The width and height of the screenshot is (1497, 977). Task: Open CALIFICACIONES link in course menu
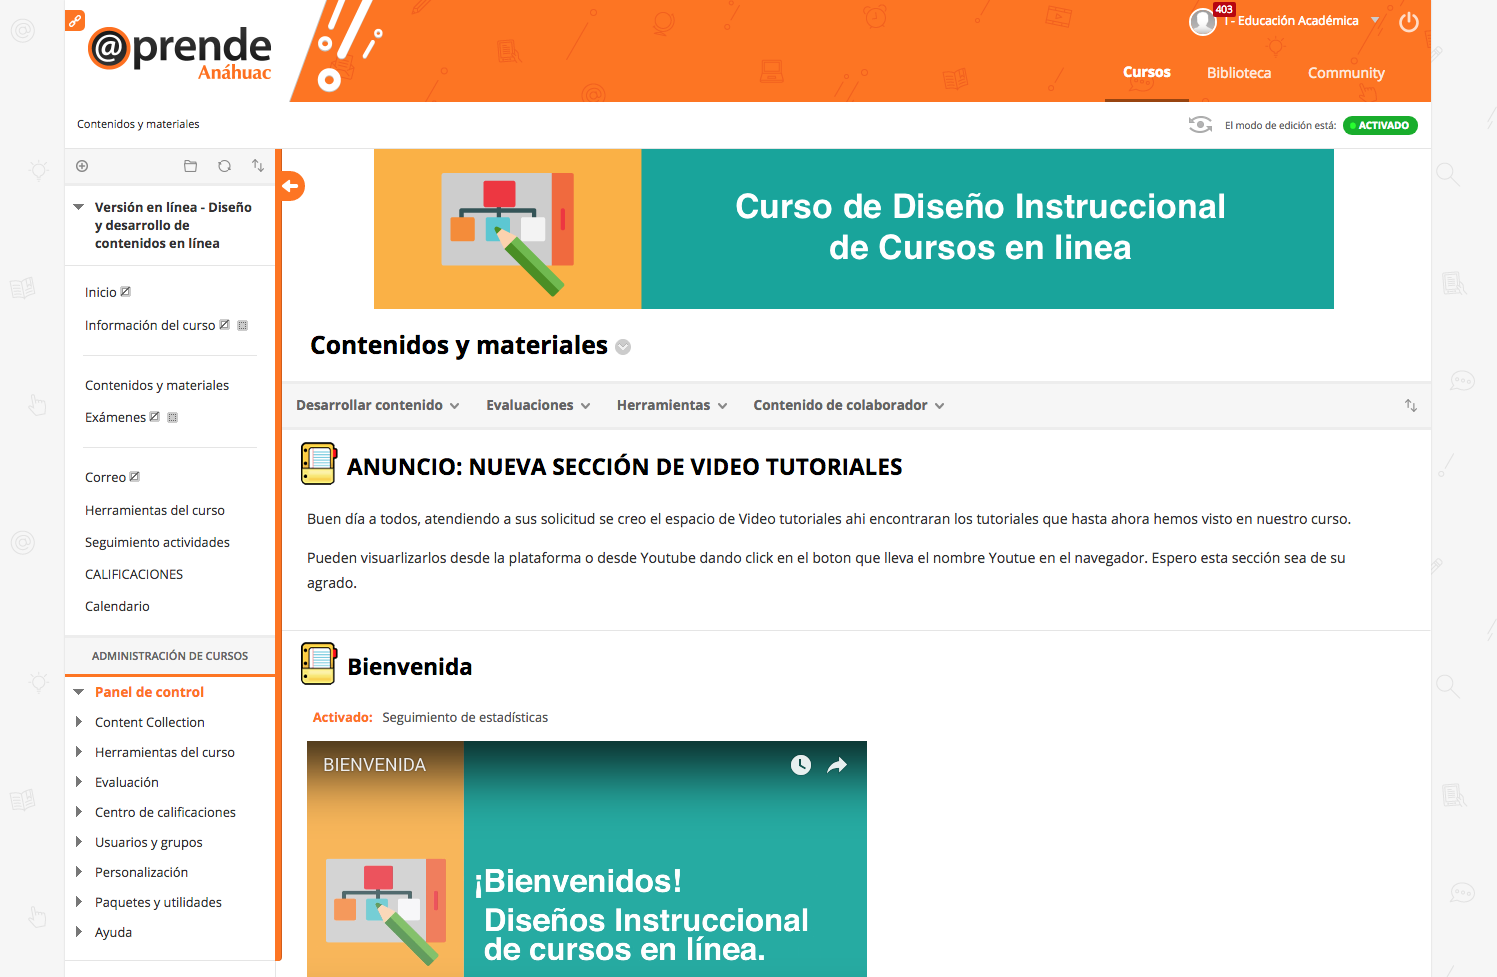pyautogui.click(x=134, y=574)
